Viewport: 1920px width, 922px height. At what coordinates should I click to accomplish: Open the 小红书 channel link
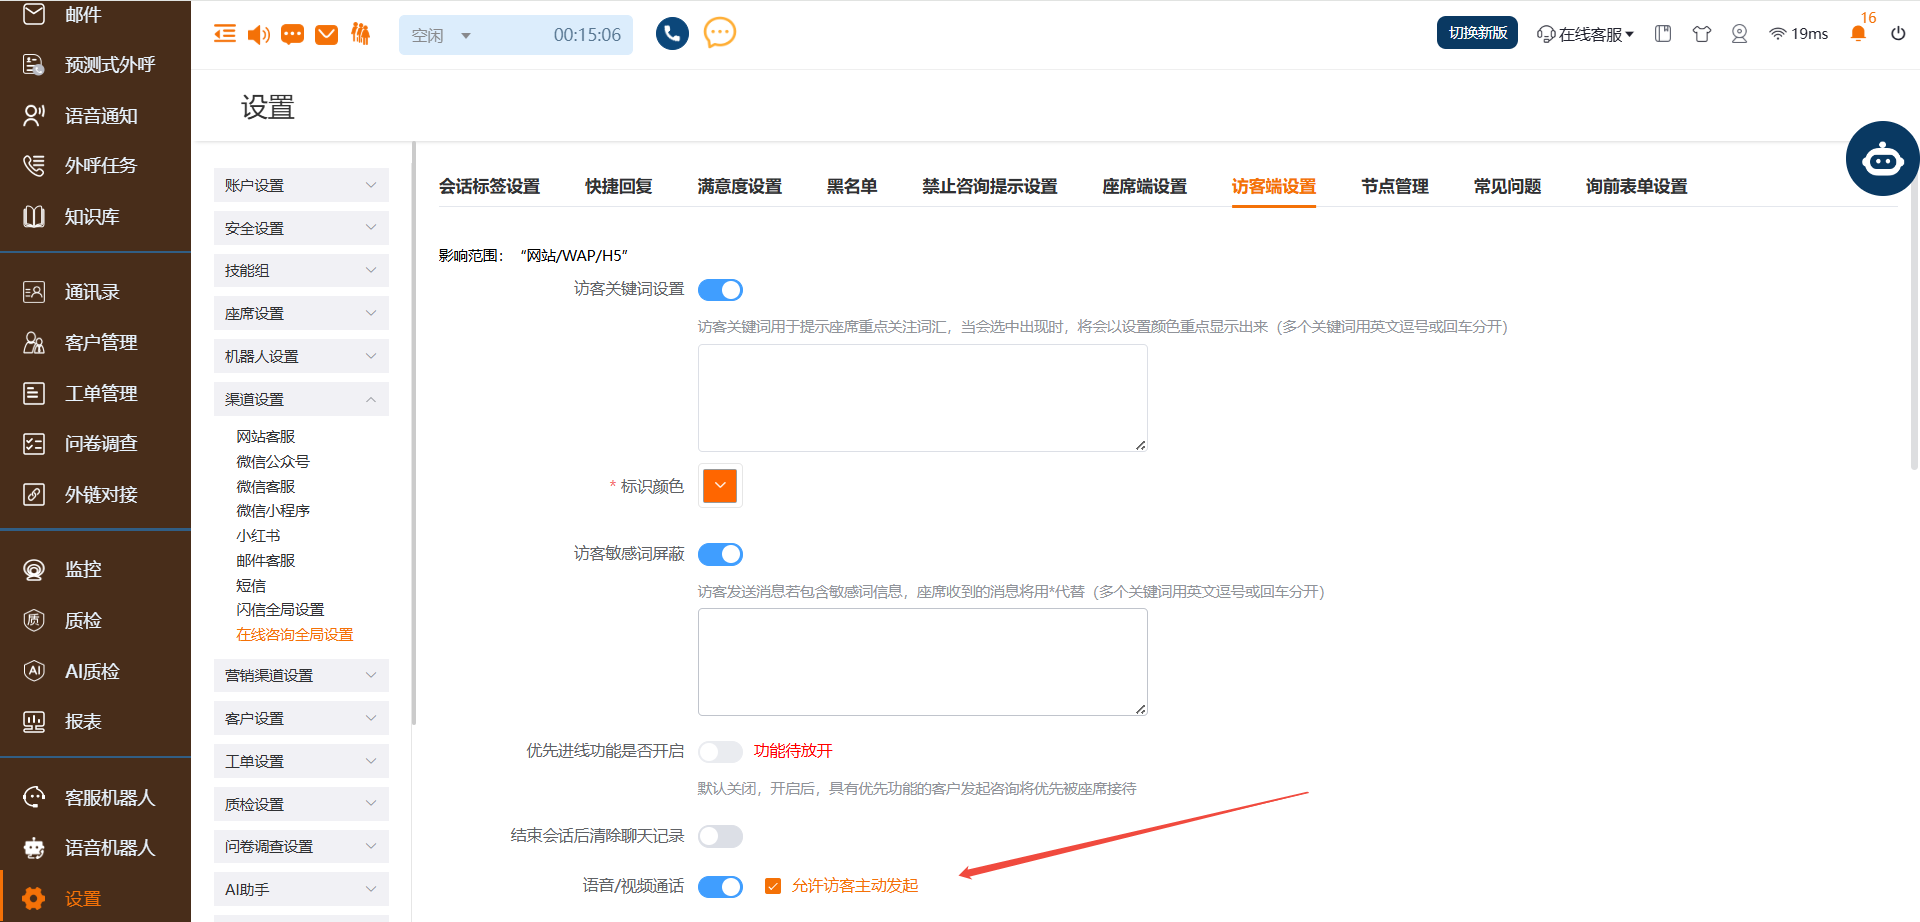(x=258, y=536)
